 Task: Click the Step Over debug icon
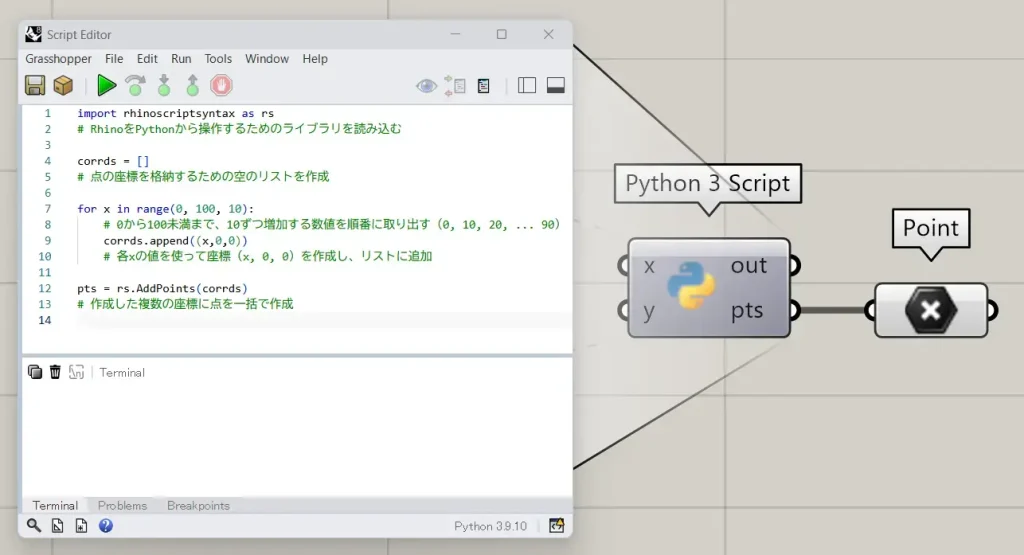tap(135, 86)
